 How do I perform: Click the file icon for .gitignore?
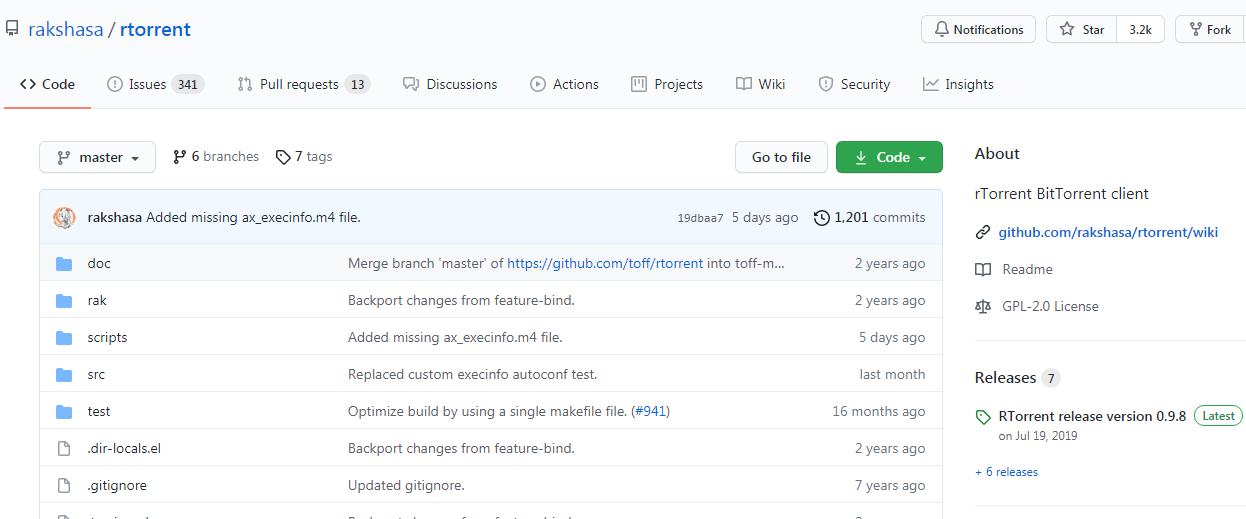(64, 486)
